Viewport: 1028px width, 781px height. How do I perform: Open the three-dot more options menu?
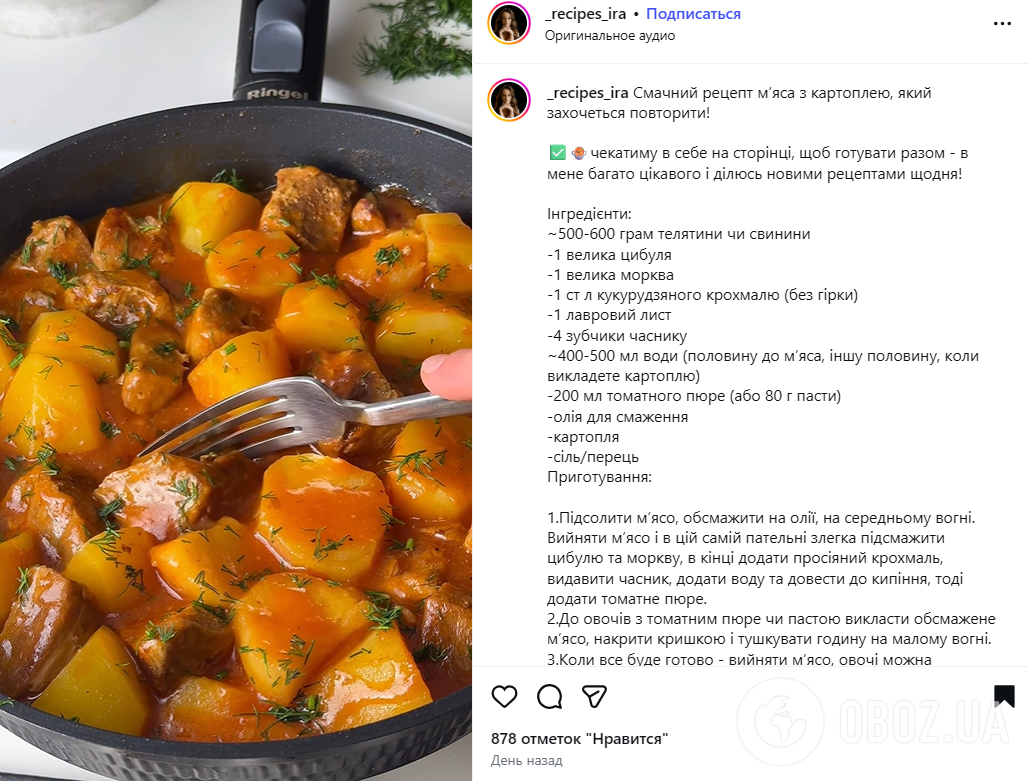tap(1002, 23)
